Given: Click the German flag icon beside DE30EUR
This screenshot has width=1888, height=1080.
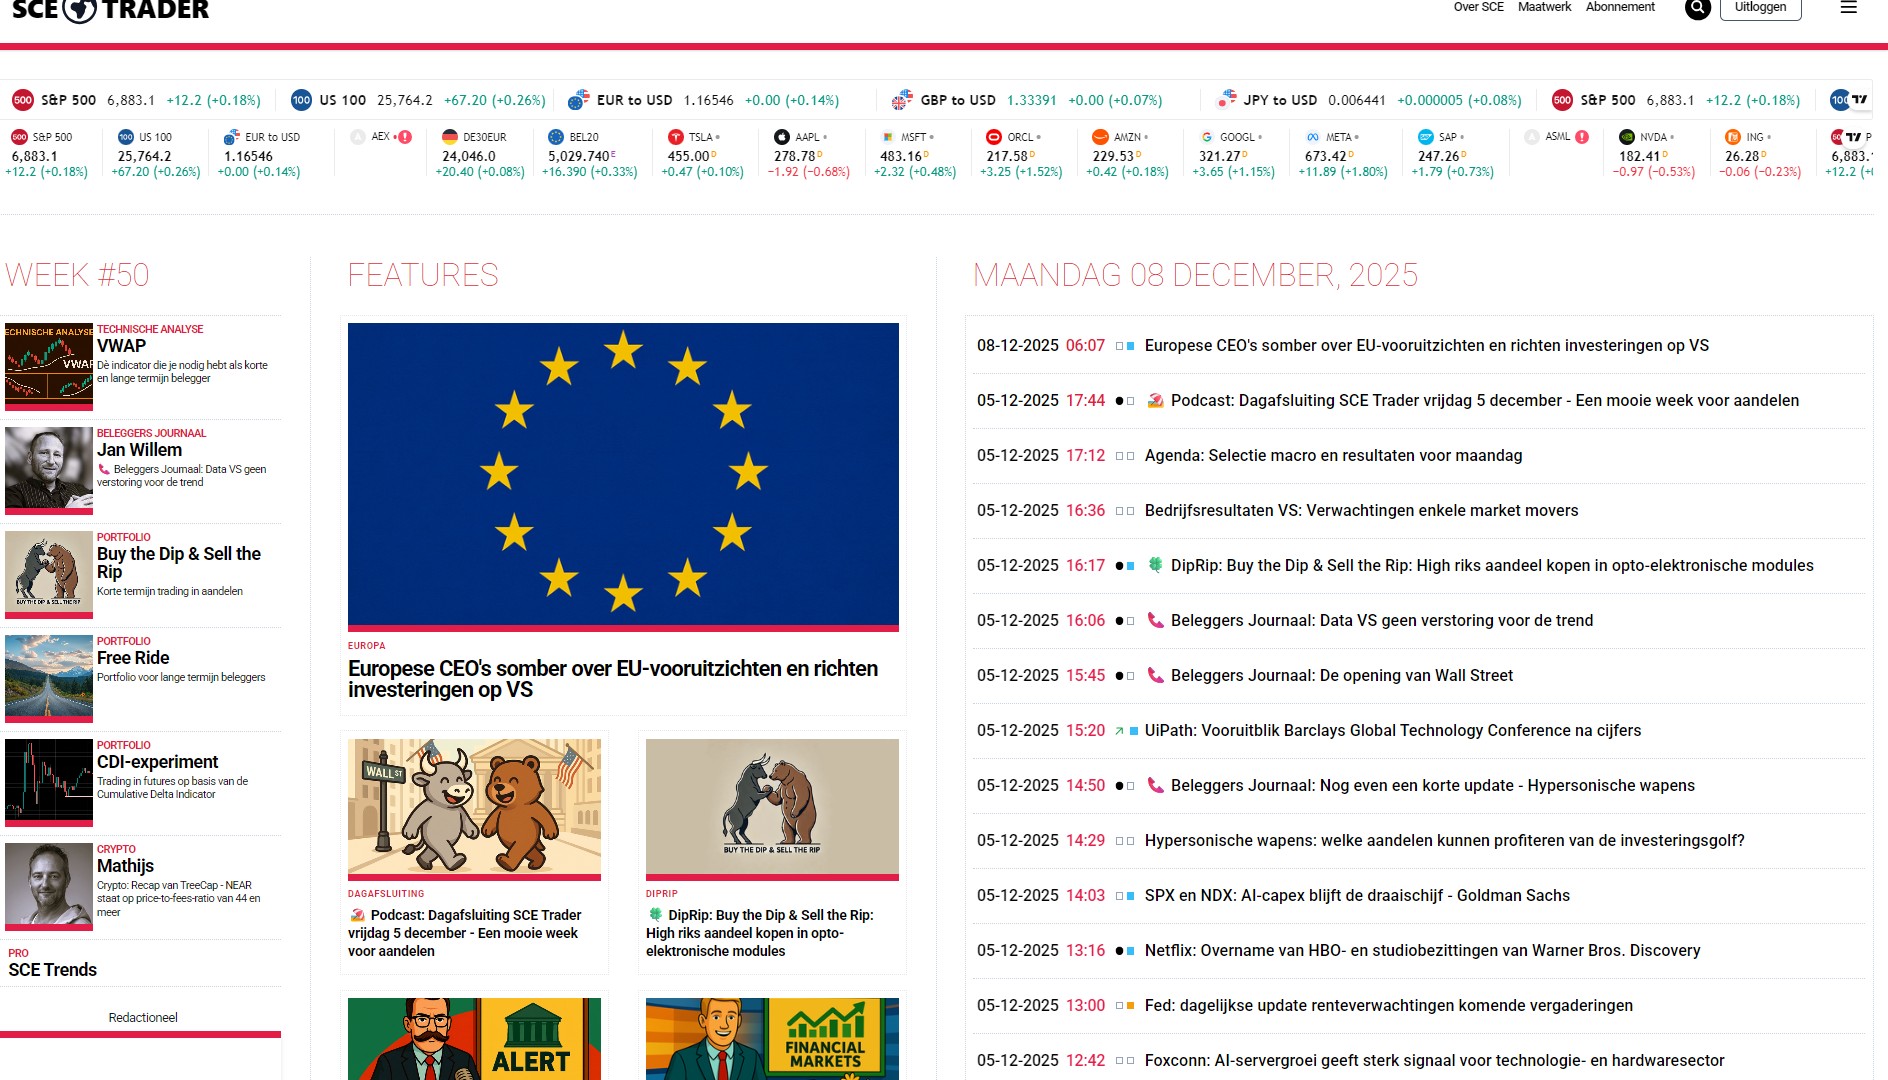Looking at the screenshot, I should click(x=450, y=137).
